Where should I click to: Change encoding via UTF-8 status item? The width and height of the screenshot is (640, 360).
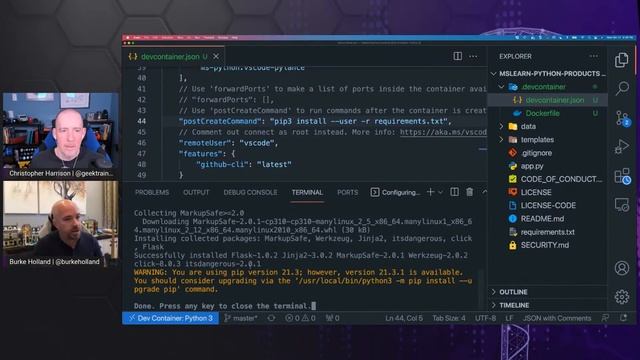point(485,318)
